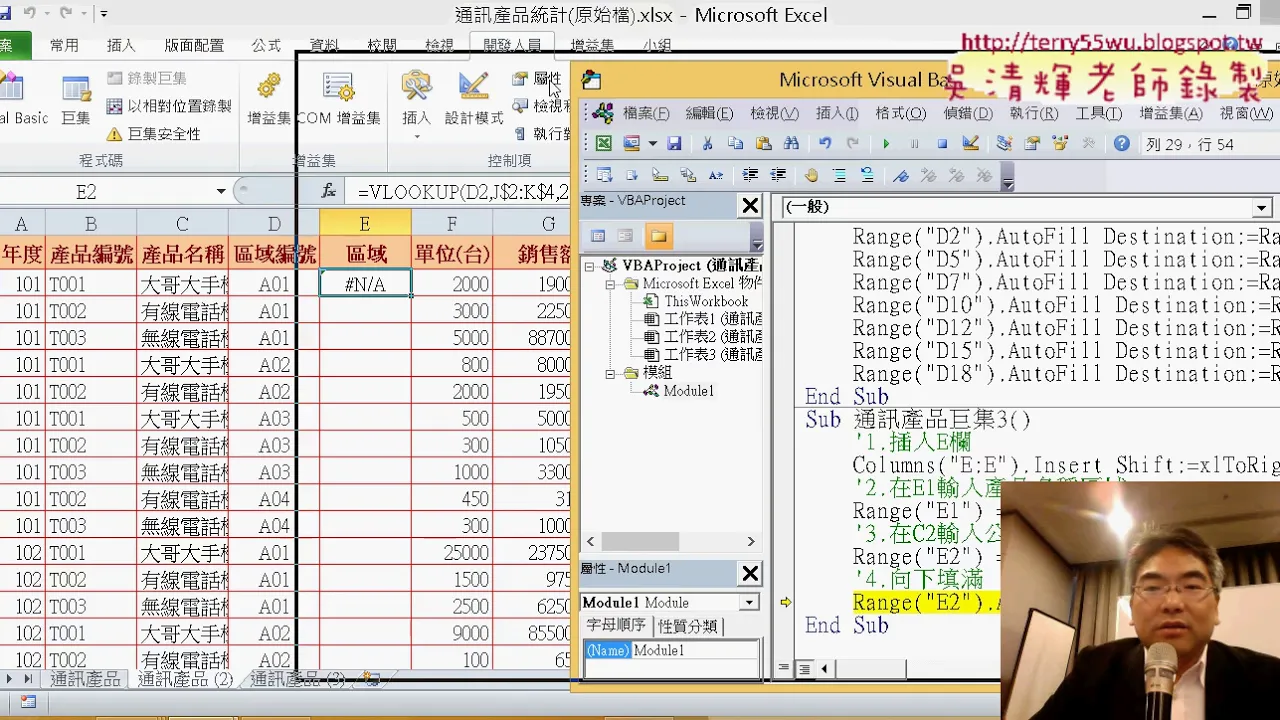Click 巨集安全性 in the Excel ribbon
This screenshot has height=720, width=1280.
[153, 133]
